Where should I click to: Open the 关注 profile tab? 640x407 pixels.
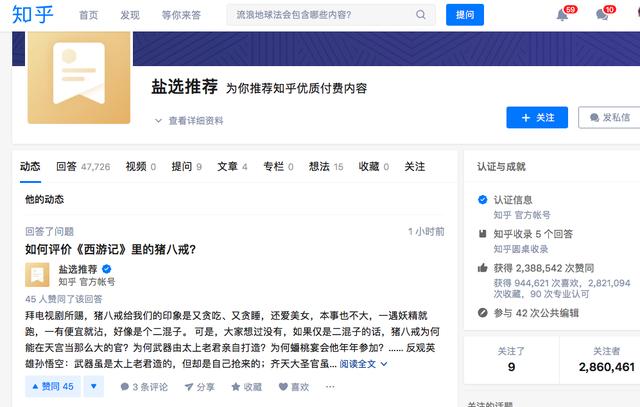click(415, 167)
